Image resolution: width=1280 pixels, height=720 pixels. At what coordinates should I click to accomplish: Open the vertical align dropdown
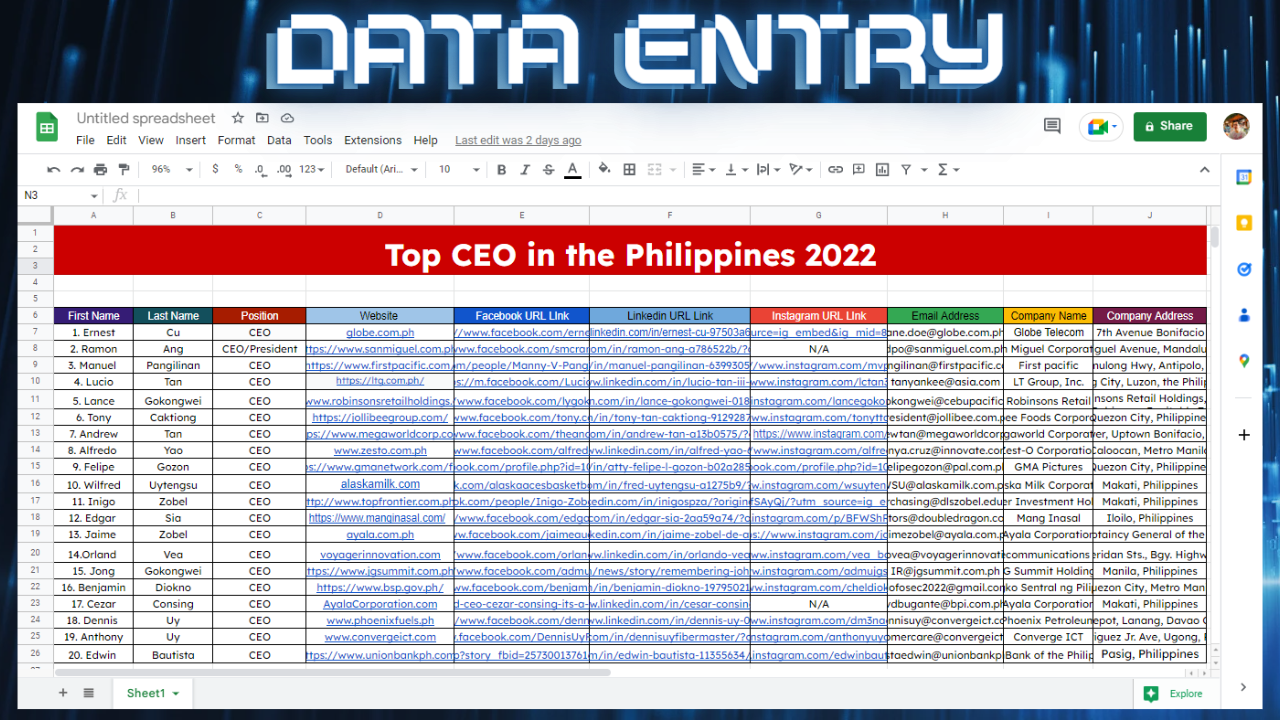pyautogui.click(x=736, y=170)
